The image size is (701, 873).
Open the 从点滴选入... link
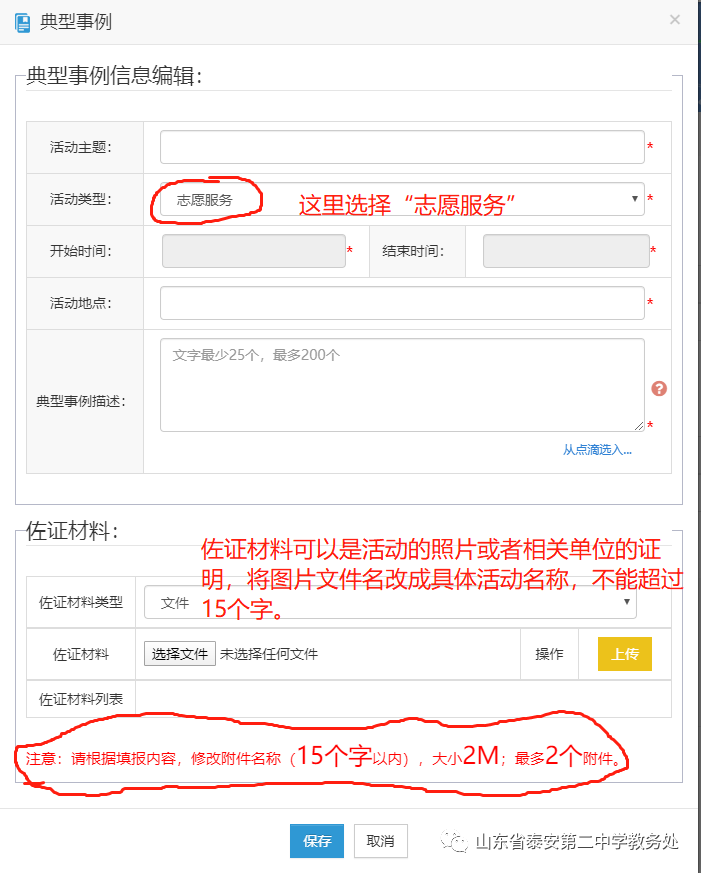pos(597,450)
